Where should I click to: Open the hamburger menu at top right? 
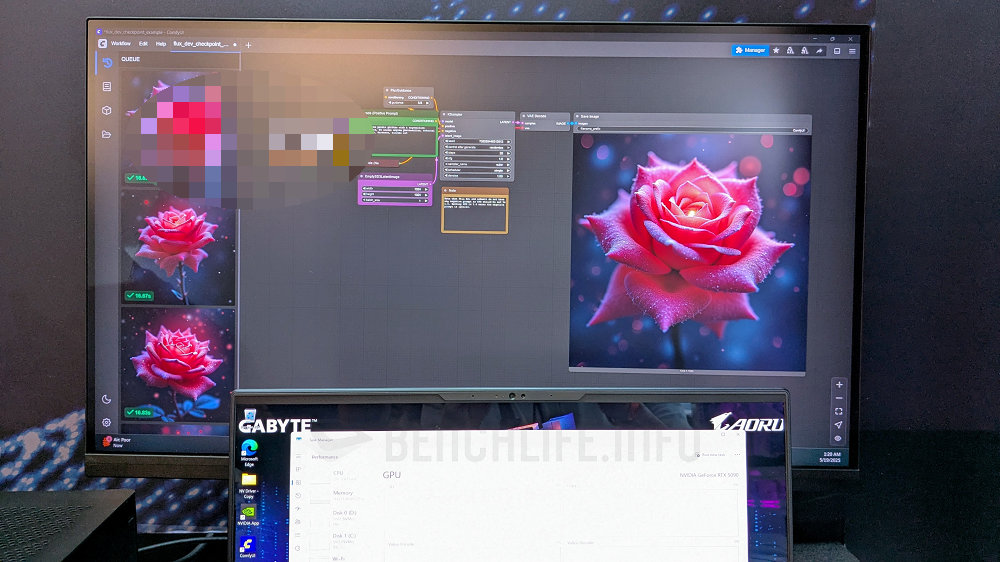point(852,51)
